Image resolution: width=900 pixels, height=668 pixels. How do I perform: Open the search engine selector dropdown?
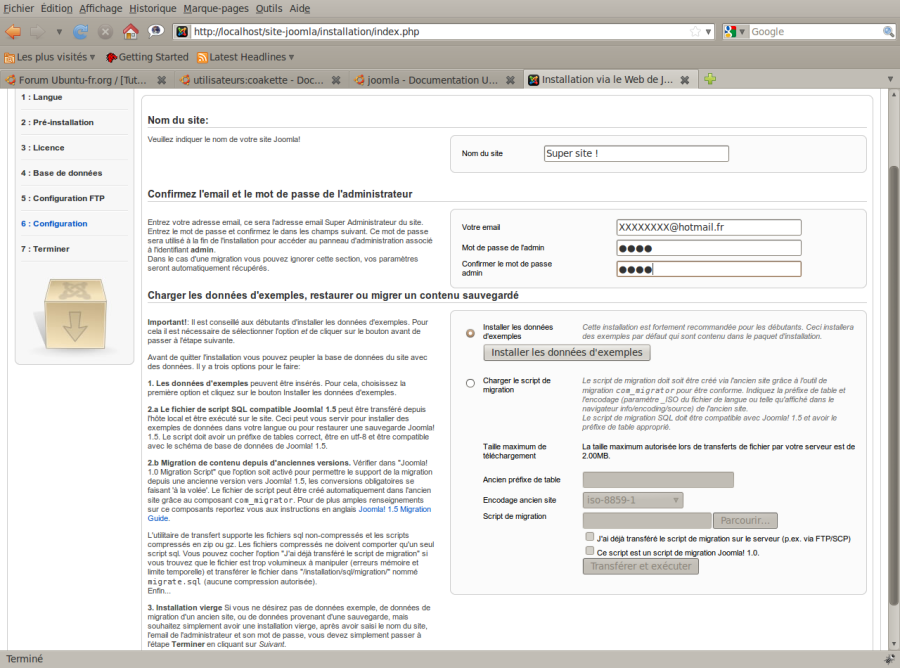point(735,32)
